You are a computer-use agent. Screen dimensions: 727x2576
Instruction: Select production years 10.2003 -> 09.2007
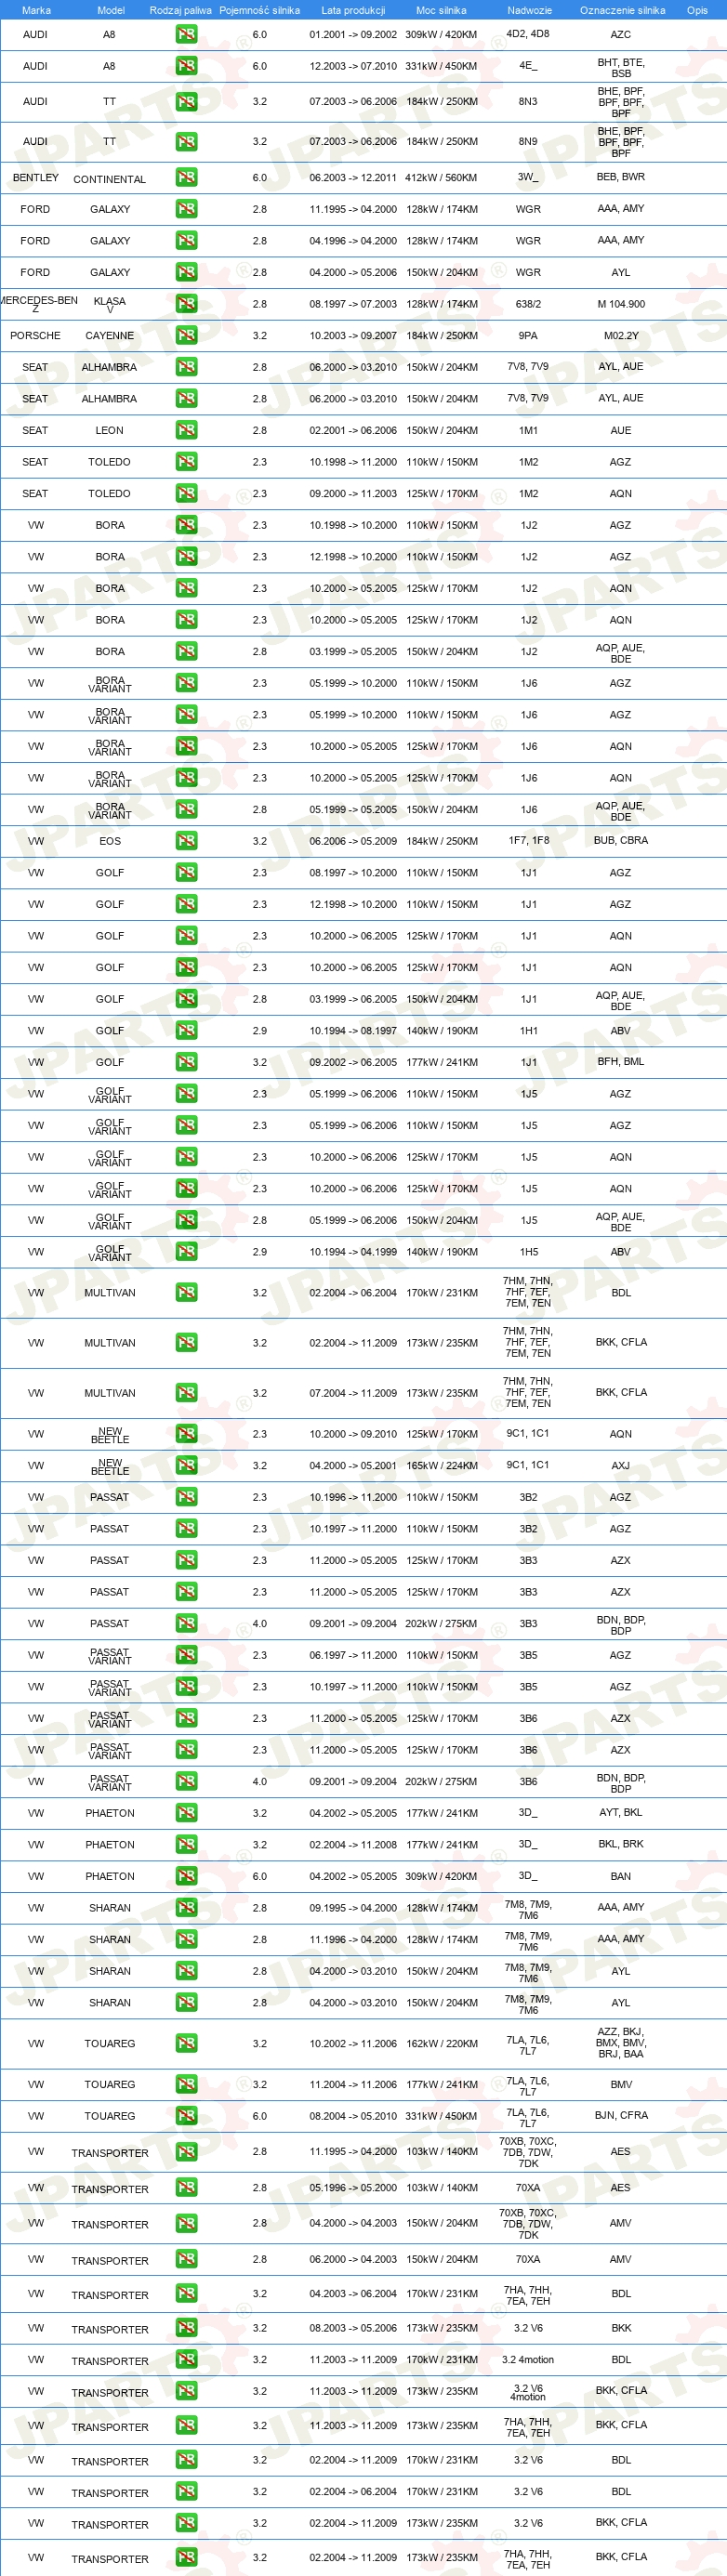tap(353, 336)
